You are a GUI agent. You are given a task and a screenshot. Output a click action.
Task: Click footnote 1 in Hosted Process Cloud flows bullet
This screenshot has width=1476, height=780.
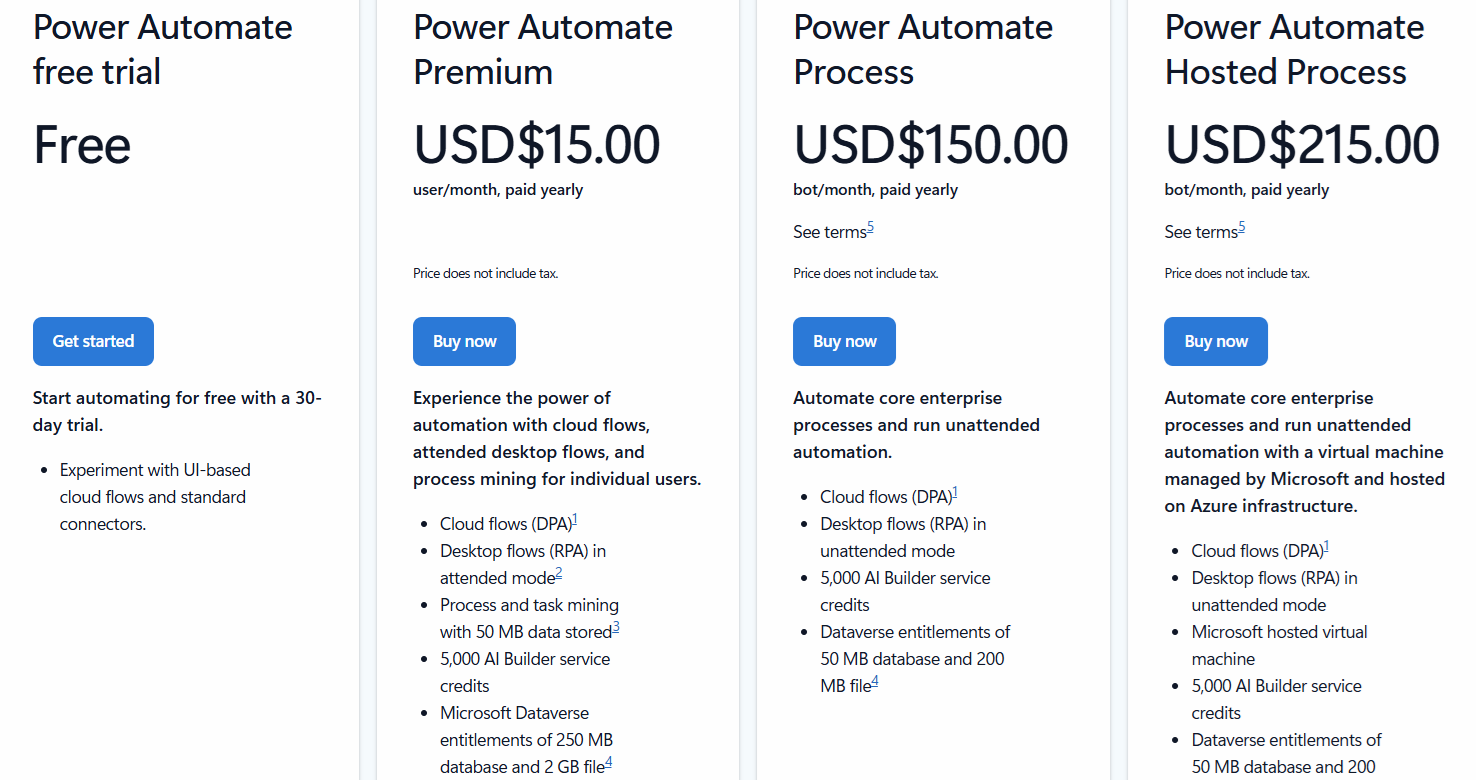1330,545
